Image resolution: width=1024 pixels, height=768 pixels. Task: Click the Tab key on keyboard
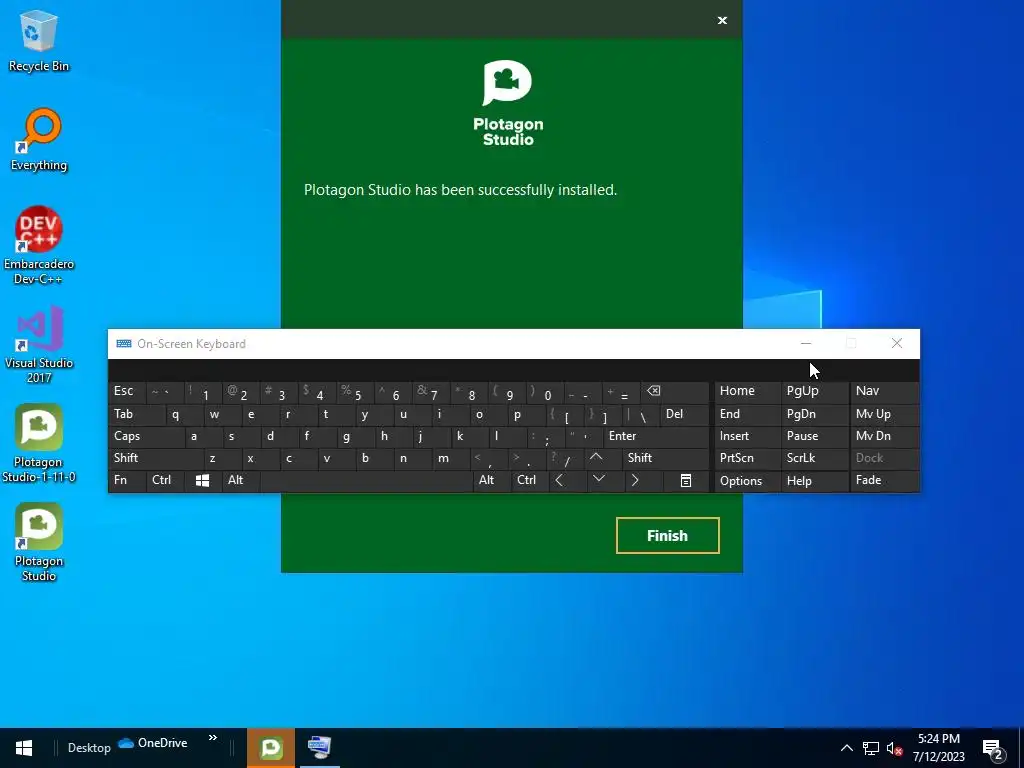pyautogui.click(x=136, y=415)
